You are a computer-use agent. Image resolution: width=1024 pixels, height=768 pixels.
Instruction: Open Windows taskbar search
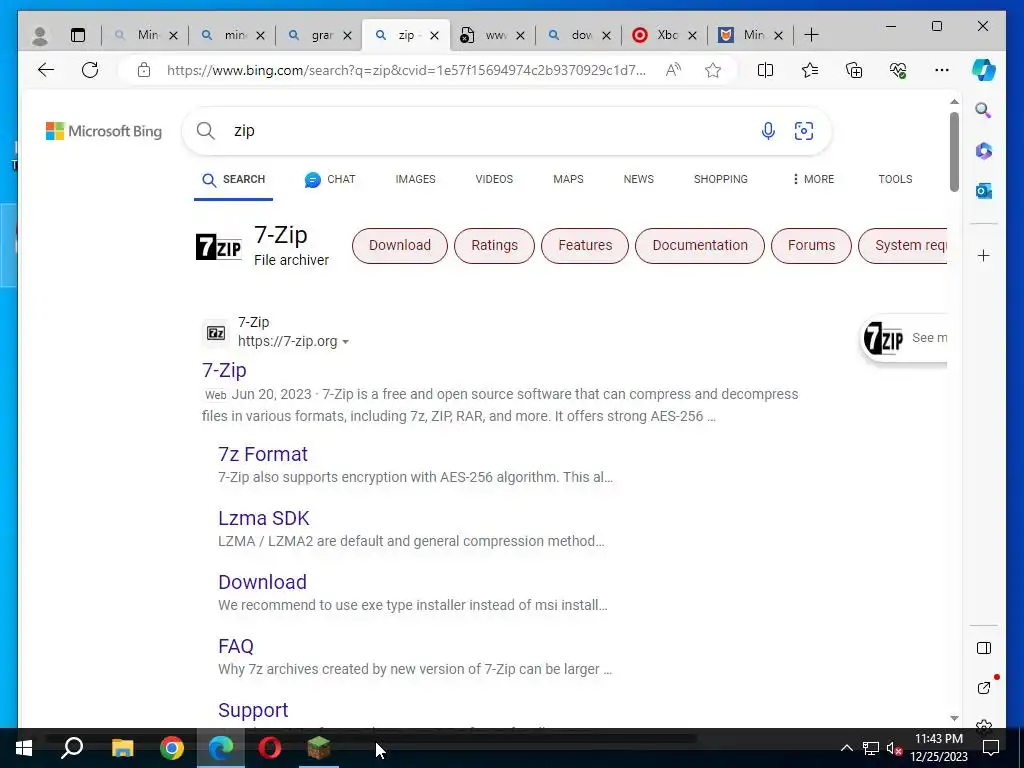[x=72, y=748]
